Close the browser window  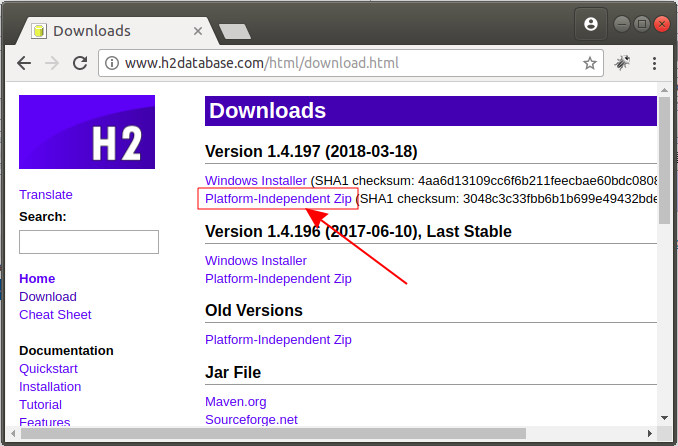tap(662, 24)
